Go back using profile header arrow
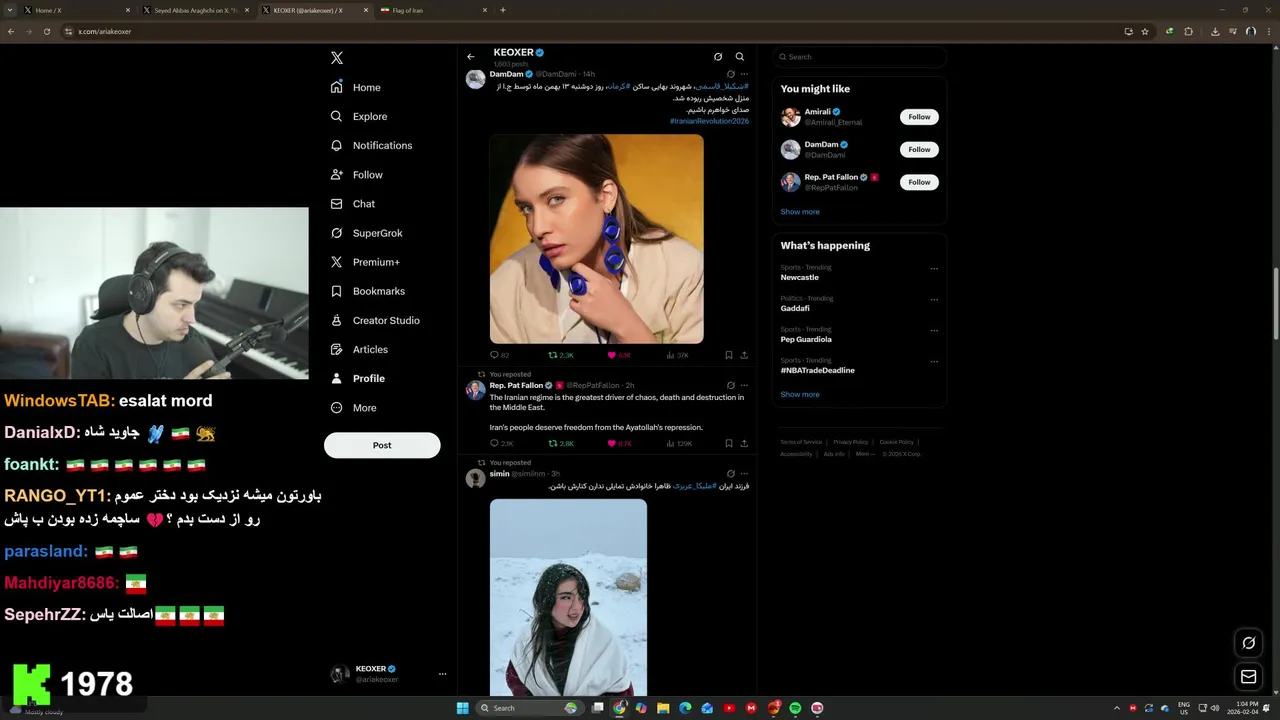 (x=471, y=57)
